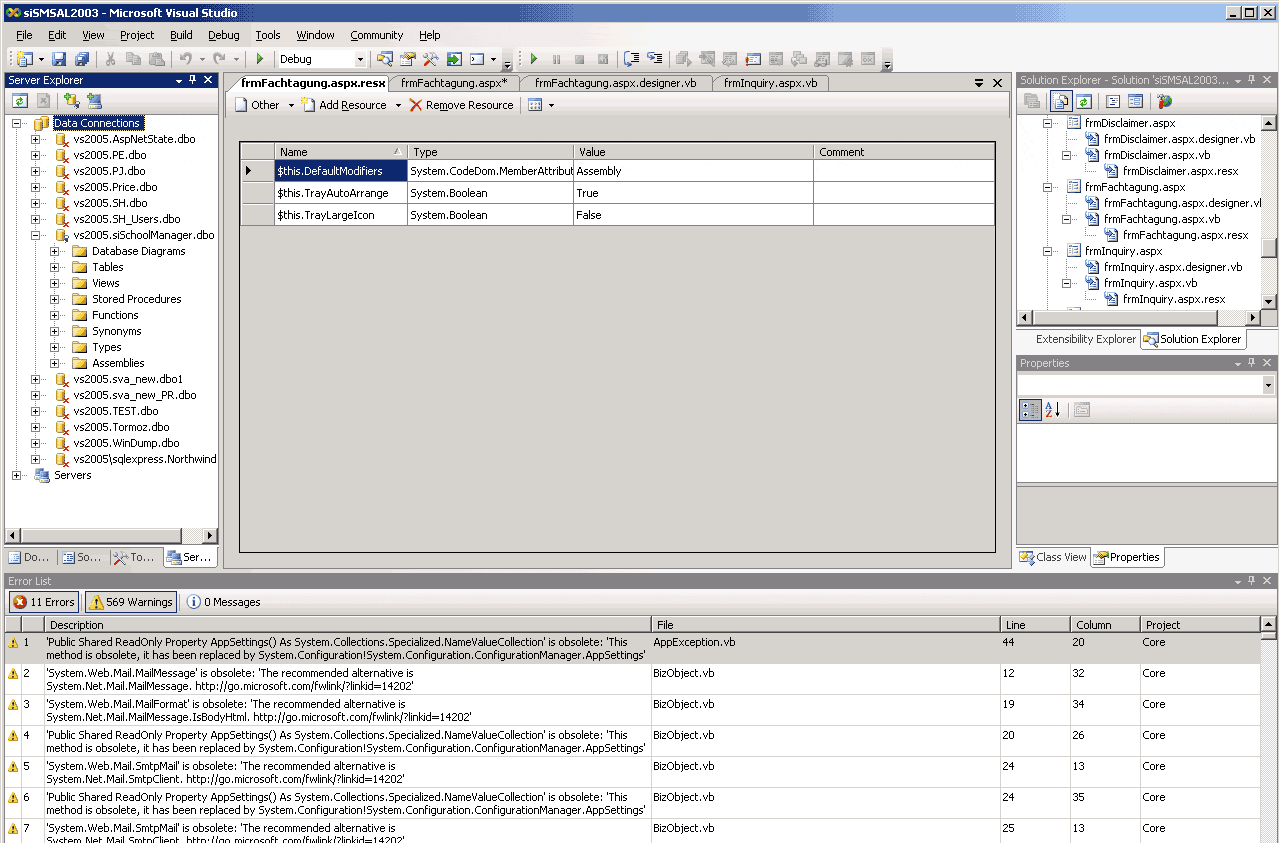Toggle Show All Files in Solution Explorer
This screenshot has width=1279, height=843.
pyautogui.click(x=1061, y=101)
